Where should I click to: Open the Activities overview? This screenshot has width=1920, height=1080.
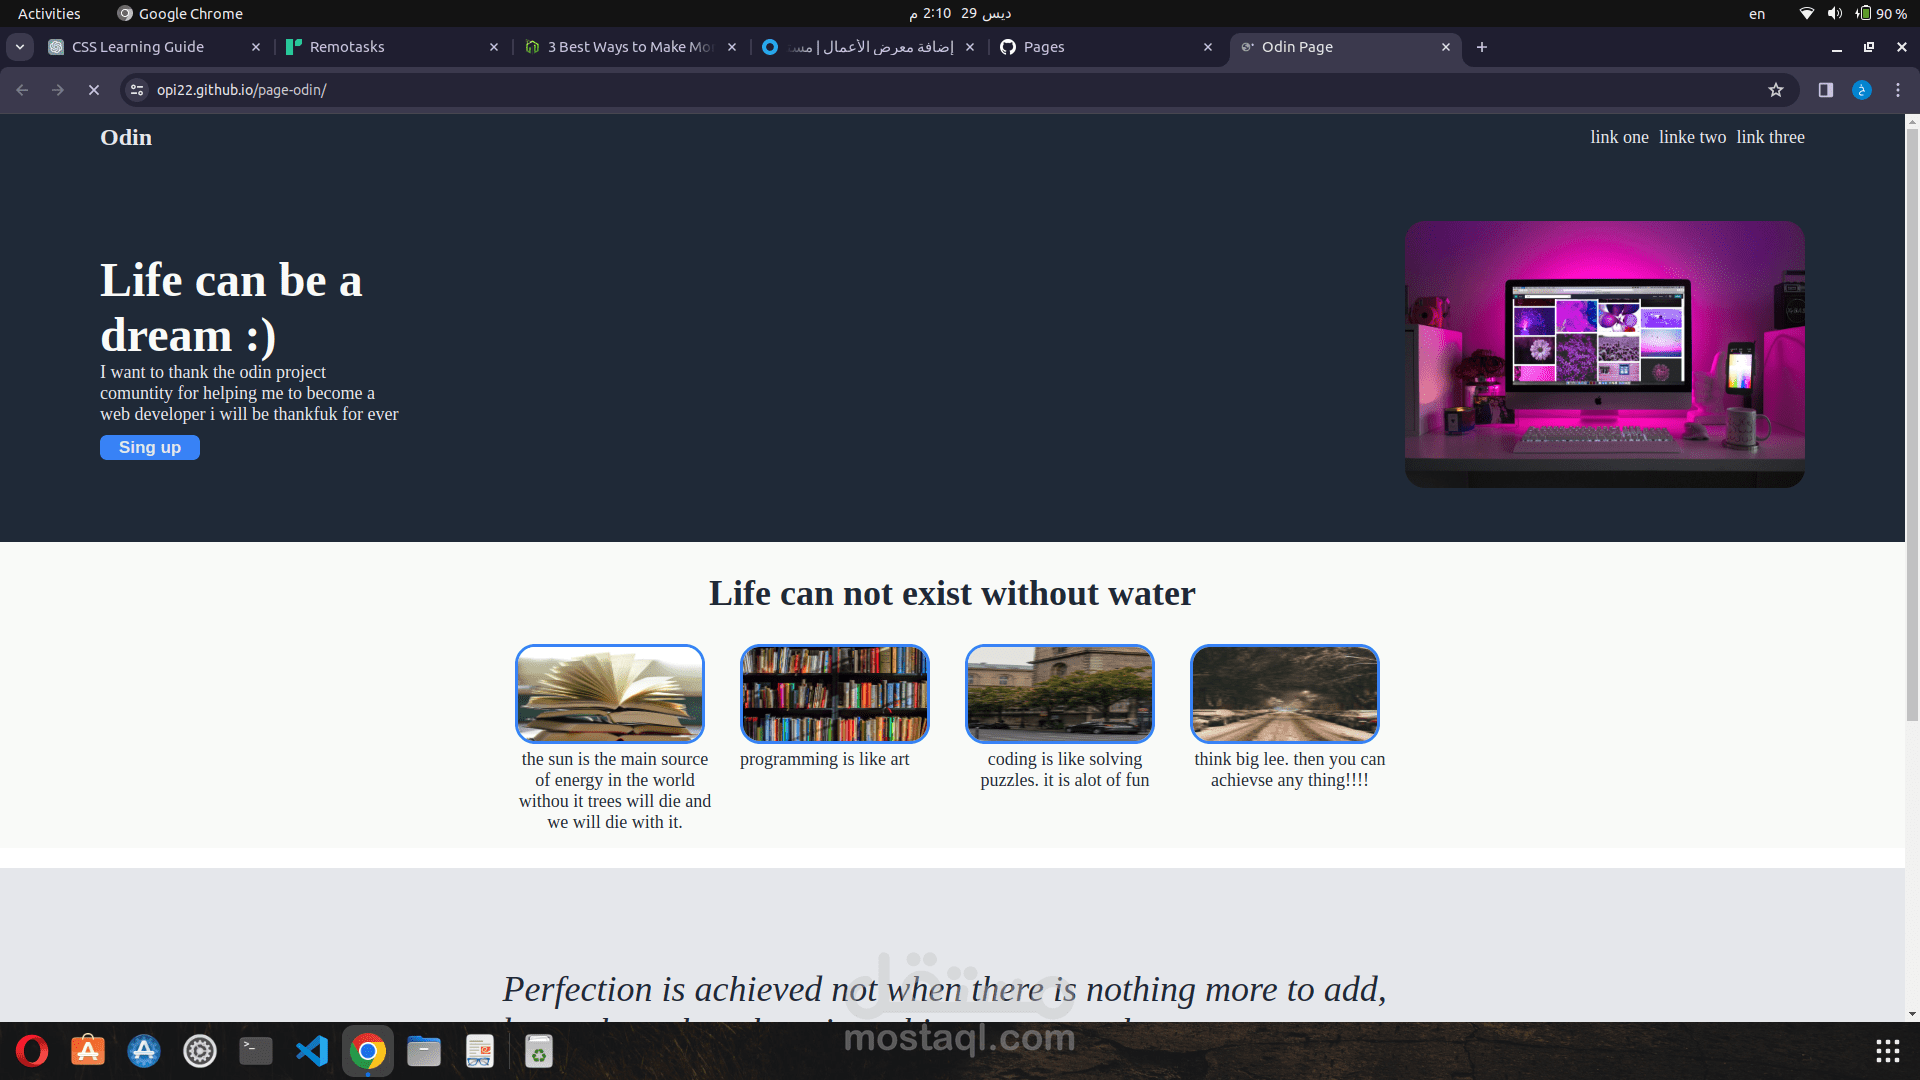click(49, 13)
